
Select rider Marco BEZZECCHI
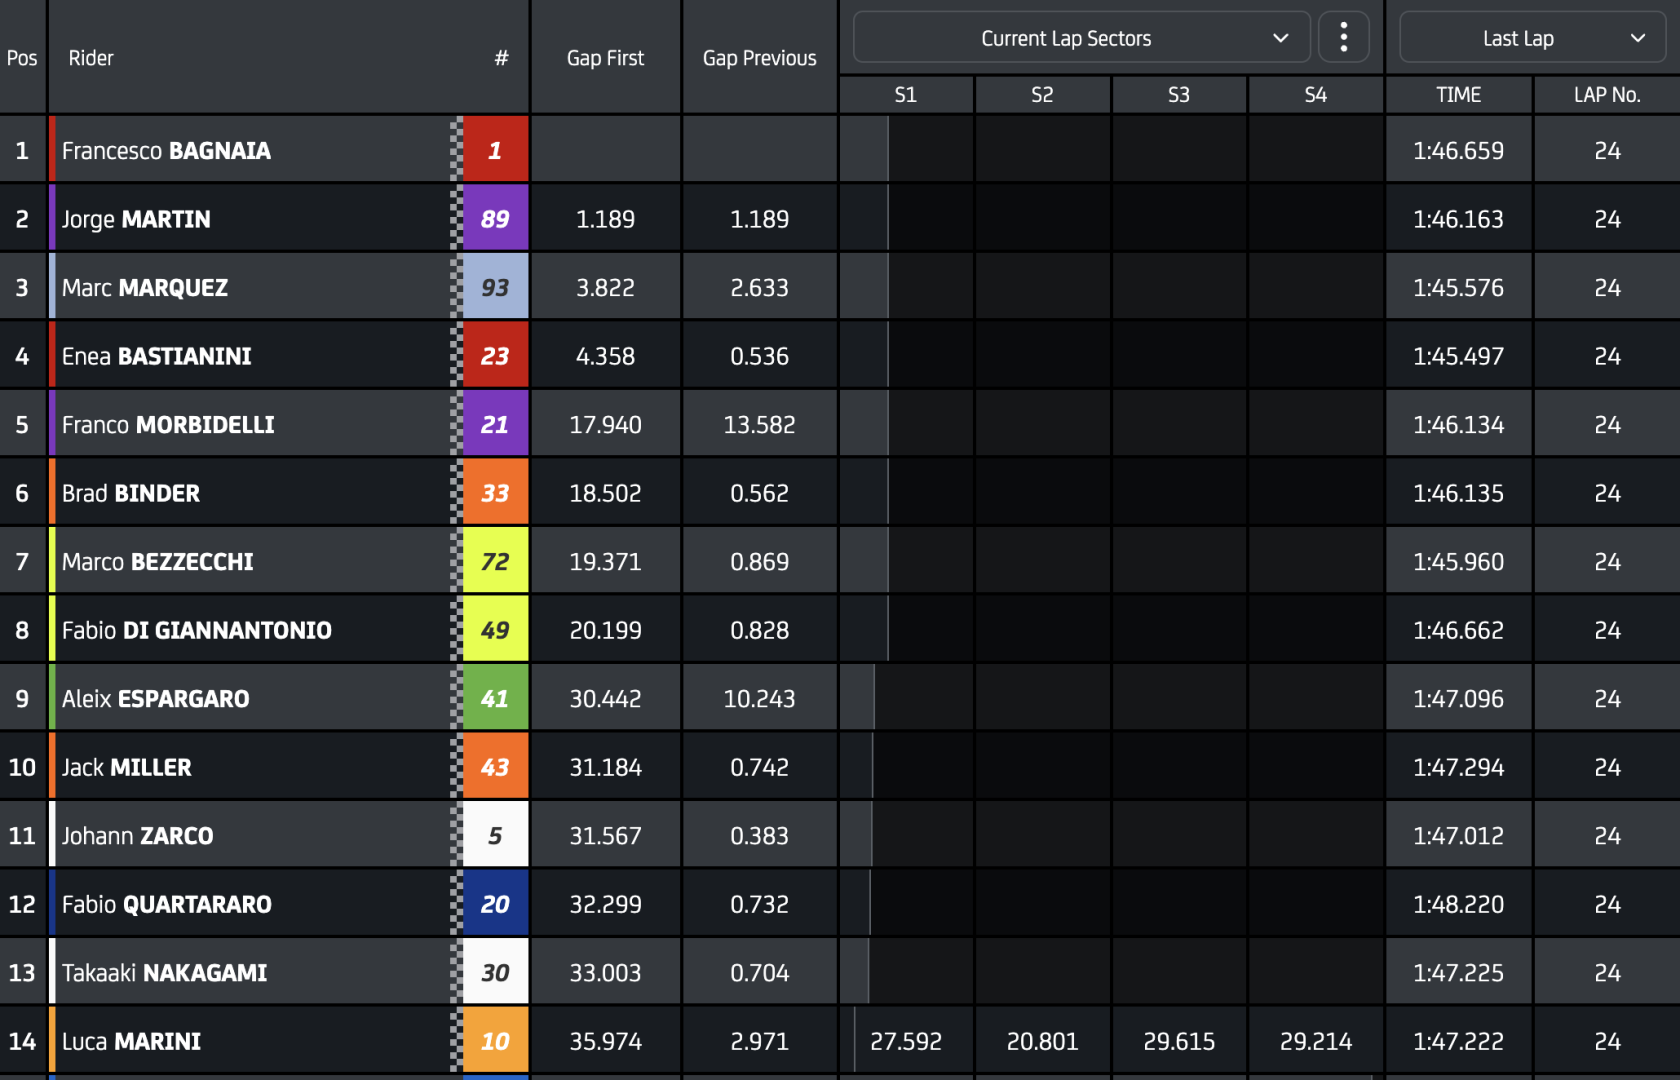click(158, 562)
